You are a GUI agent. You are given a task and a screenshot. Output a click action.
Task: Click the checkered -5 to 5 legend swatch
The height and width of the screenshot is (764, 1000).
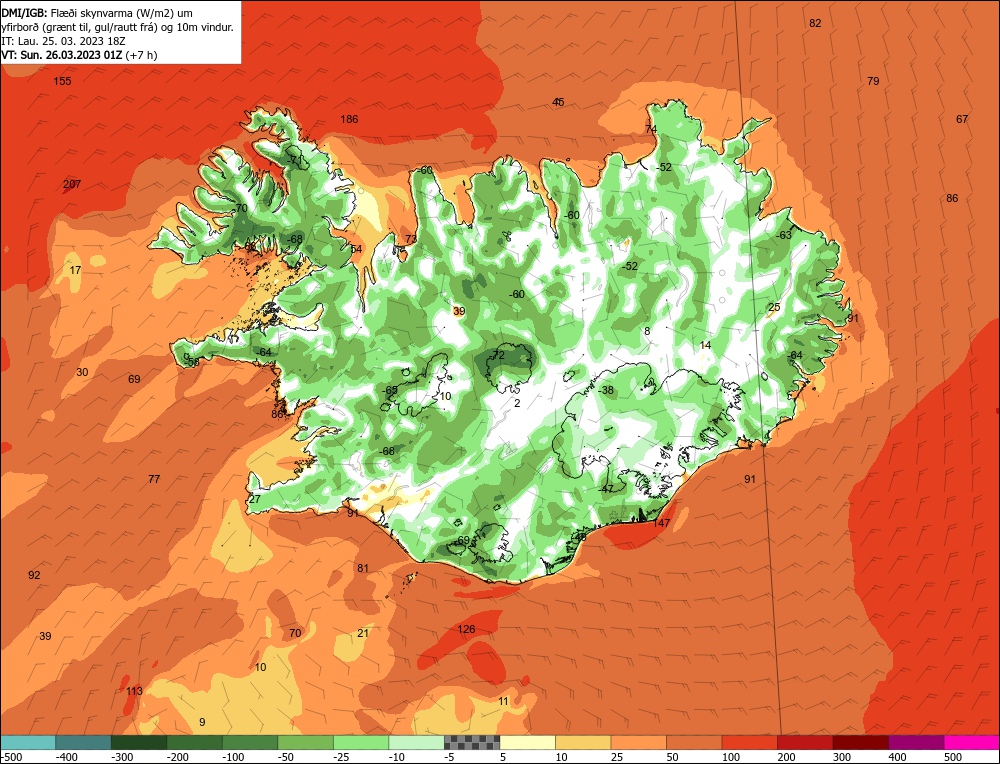point(471,742)
